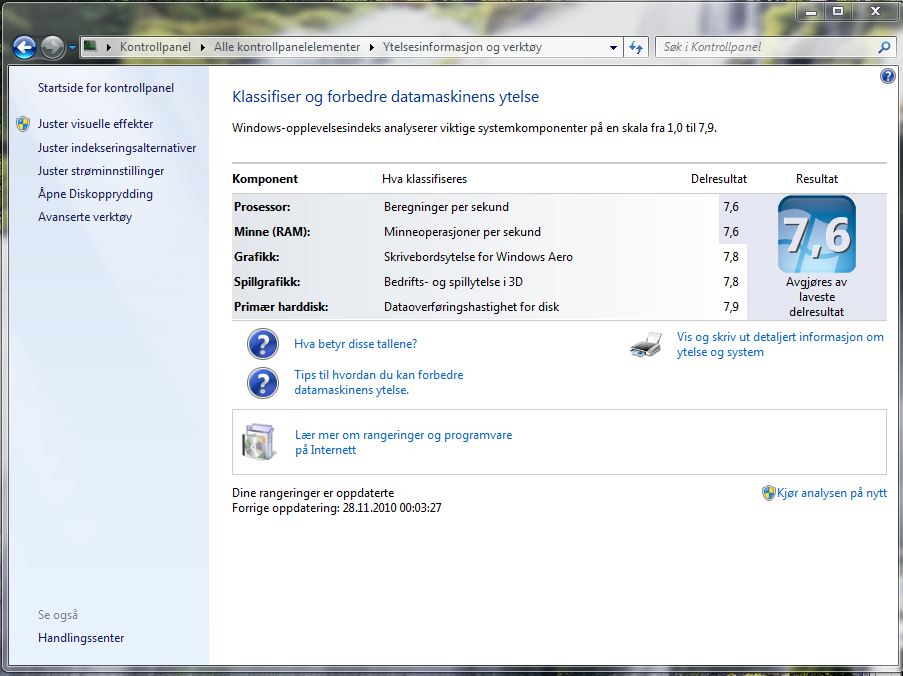This screenshot has width=903, height=676.
Task: Click the Delresultat column header
Action: [x=719, y=179]
